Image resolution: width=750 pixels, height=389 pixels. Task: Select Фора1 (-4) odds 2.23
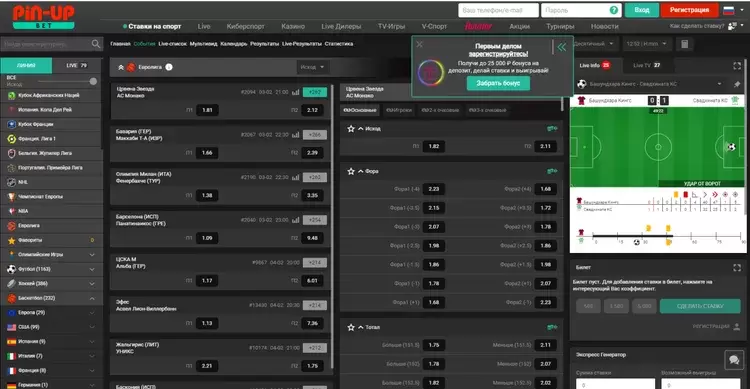pos(434,189)
